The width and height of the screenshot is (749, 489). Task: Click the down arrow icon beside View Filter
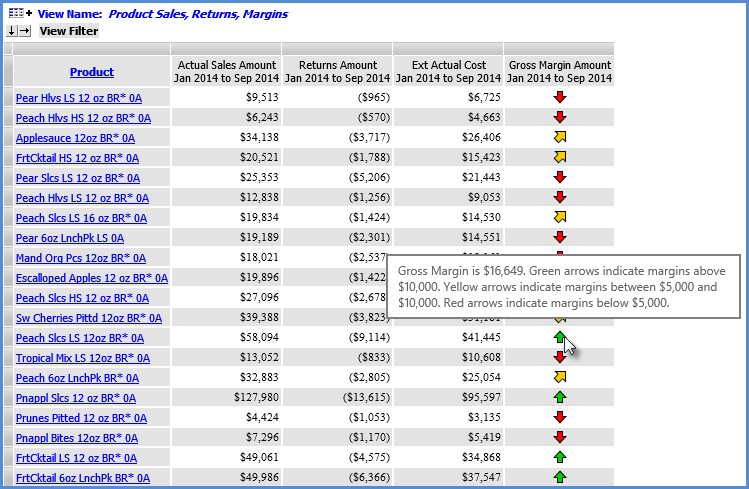[x=11, y=31]
